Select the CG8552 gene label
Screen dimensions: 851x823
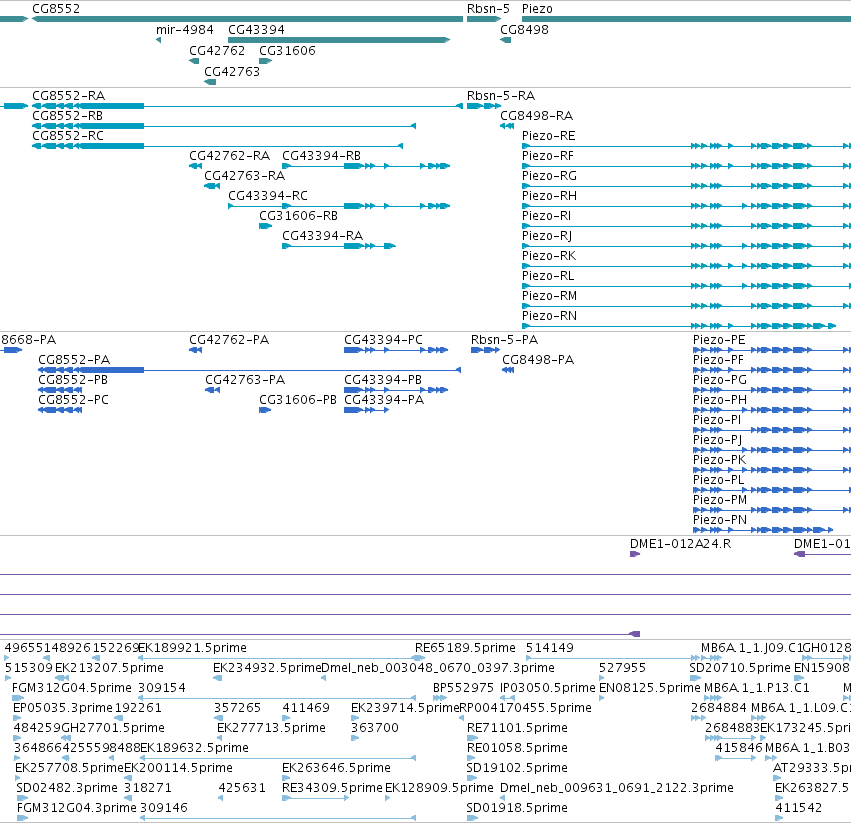(56, 9)
